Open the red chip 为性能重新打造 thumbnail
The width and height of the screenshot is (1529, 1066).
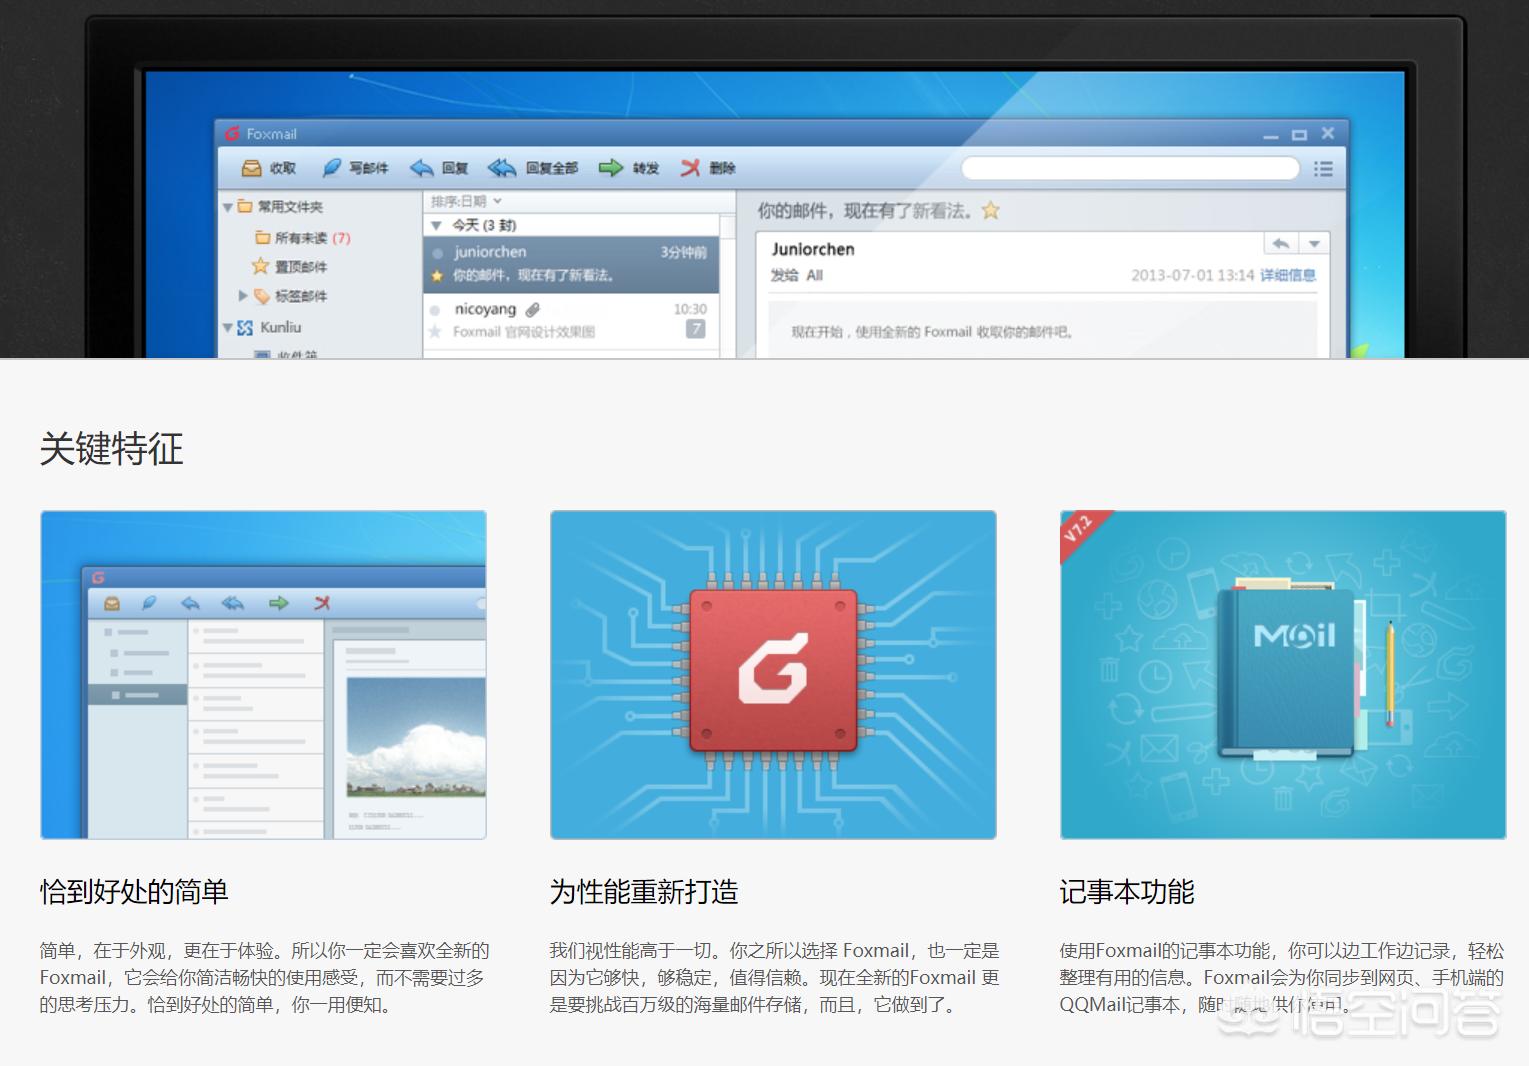(x=773, y=675)
